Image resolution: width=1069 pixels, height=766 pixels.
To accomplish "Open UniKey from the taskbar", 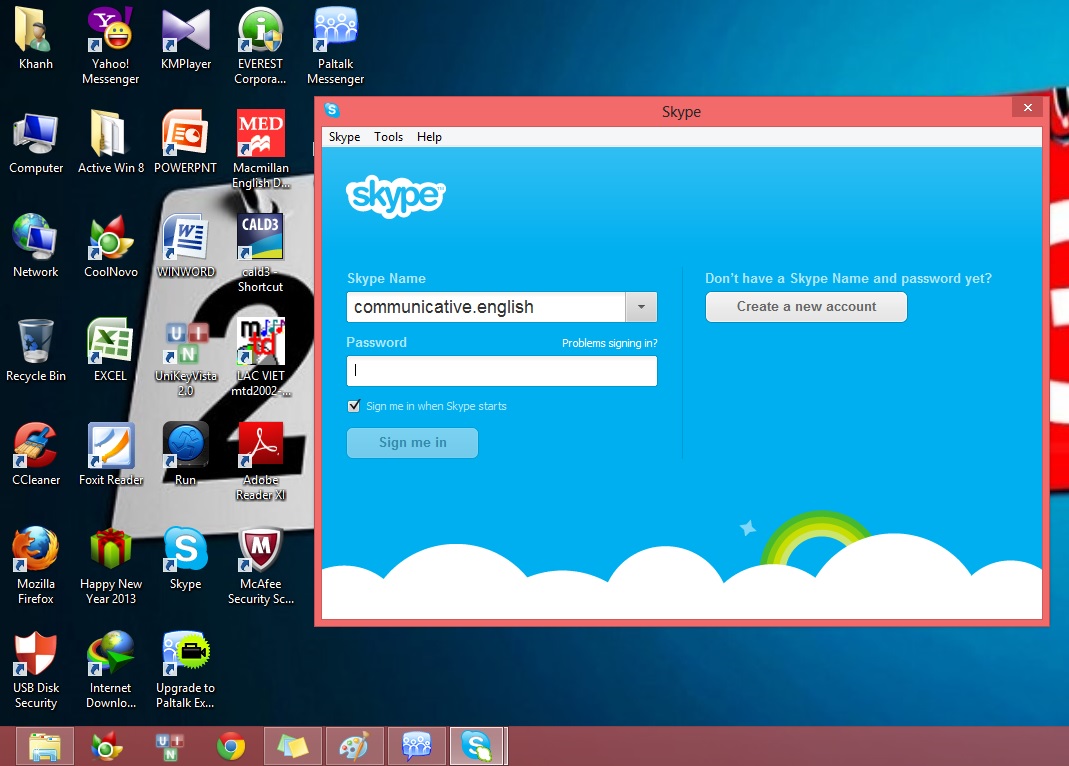I will tap(169, 746).
